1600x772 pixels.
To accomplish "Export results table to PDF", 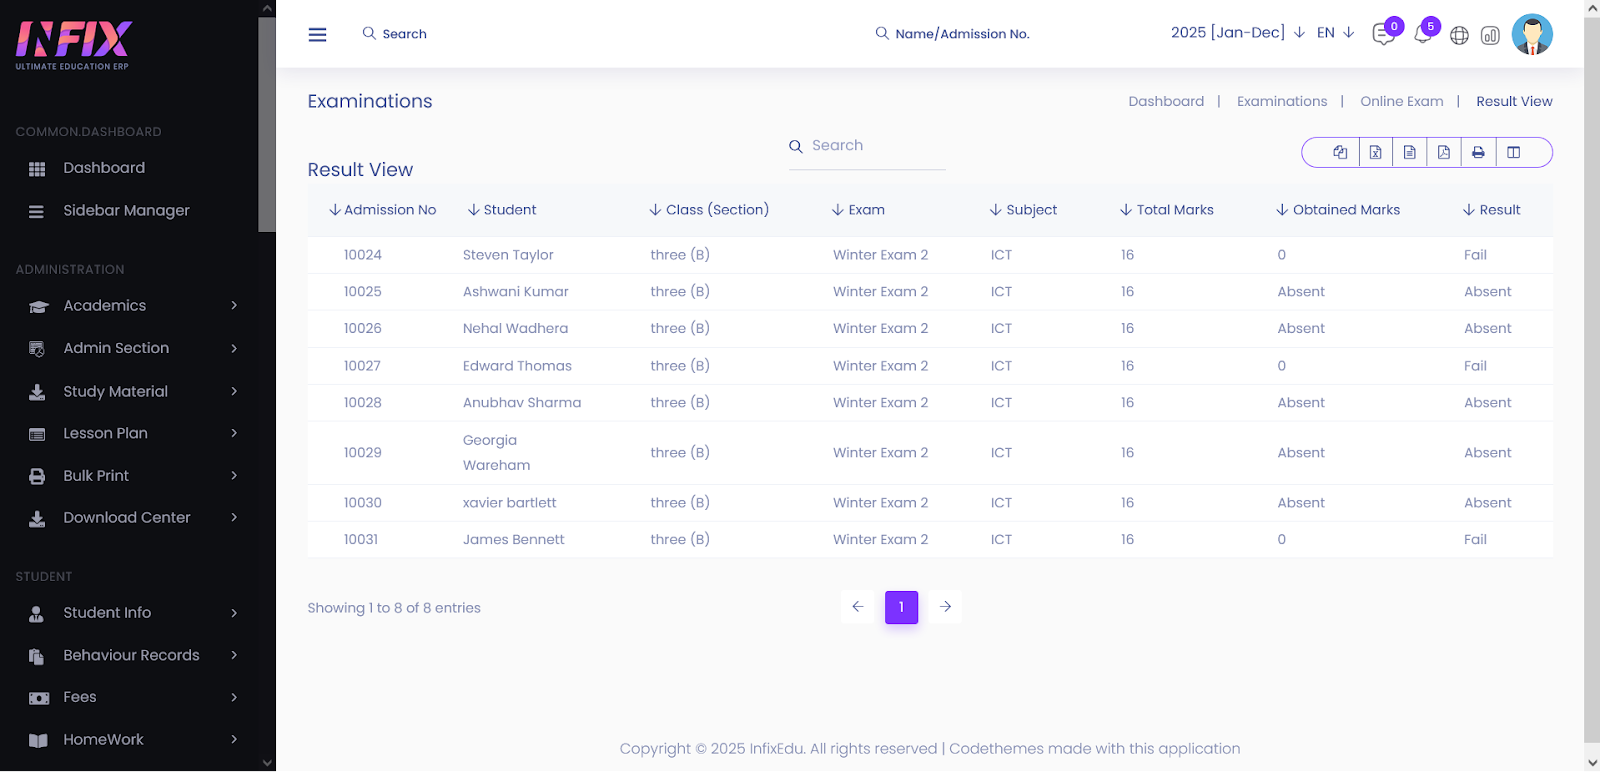I will tap(1443, 152).
